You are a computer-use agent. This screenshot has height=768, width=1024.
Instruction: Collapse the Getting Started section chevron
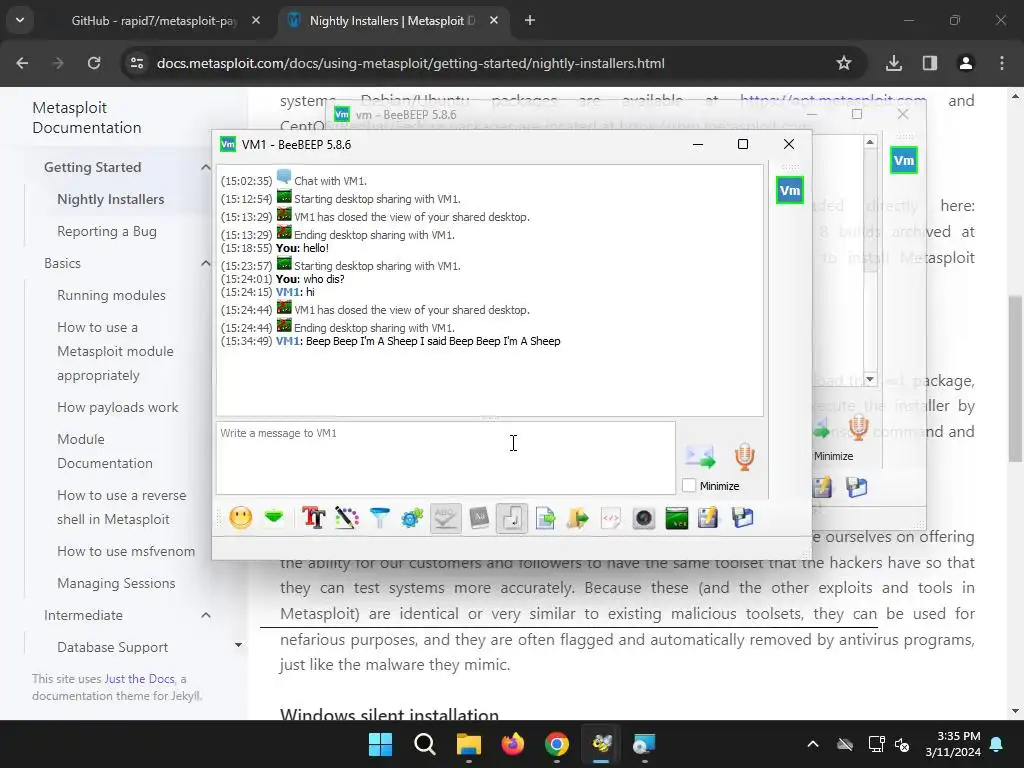tap(206, 167)
